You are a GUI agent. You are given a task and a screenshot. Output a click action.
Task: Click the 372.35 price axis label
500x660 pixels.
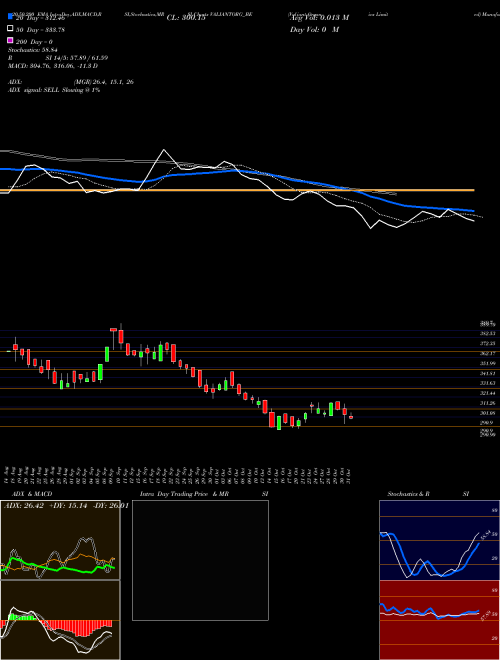[487, 343]
